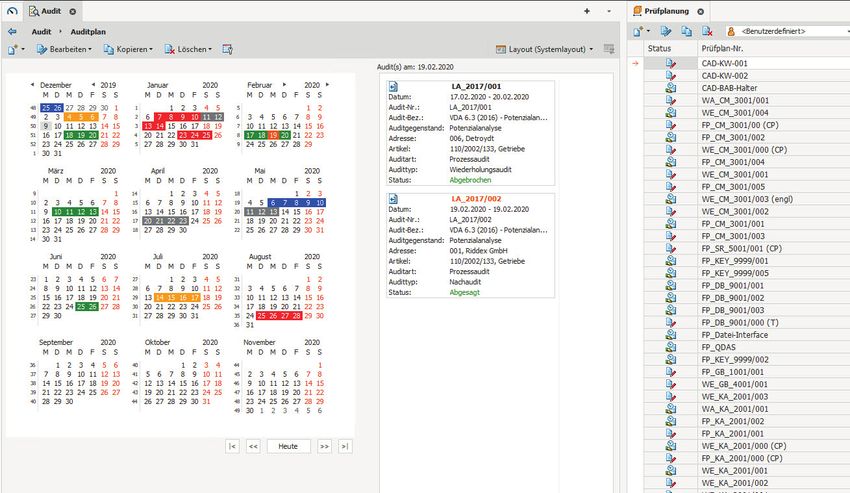Open the Bearbeiten dropdown menu
Image resolution: width=850 pixels, height=493 pixels.
[63, 49]
